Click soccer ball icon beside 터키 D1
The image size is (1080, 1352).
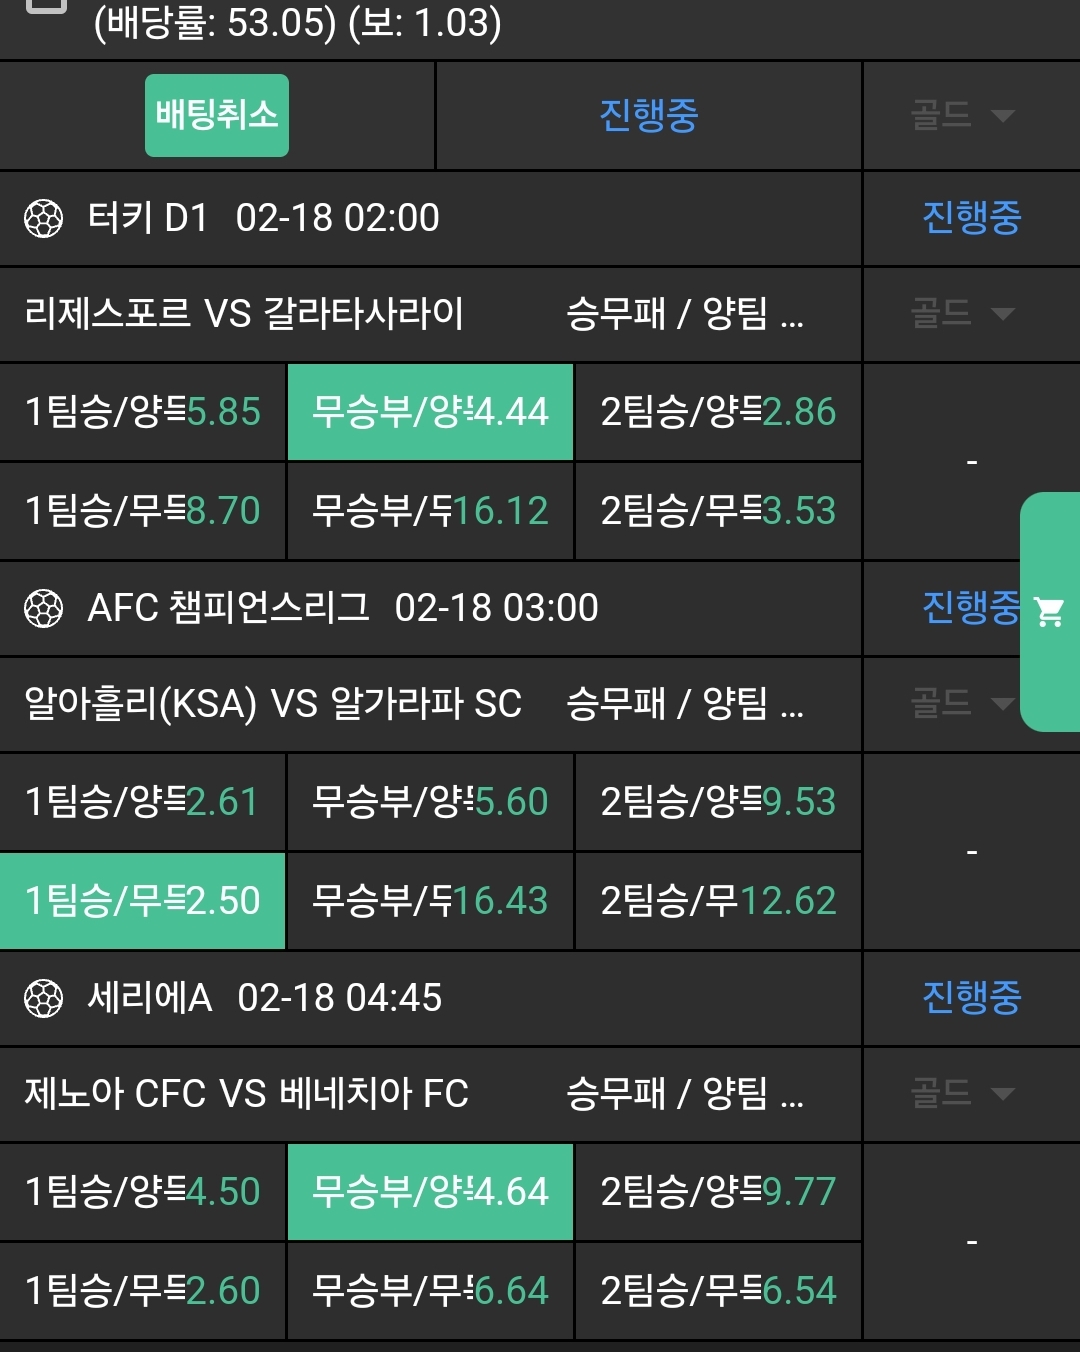pyautogui.click(x=43, y=218)
